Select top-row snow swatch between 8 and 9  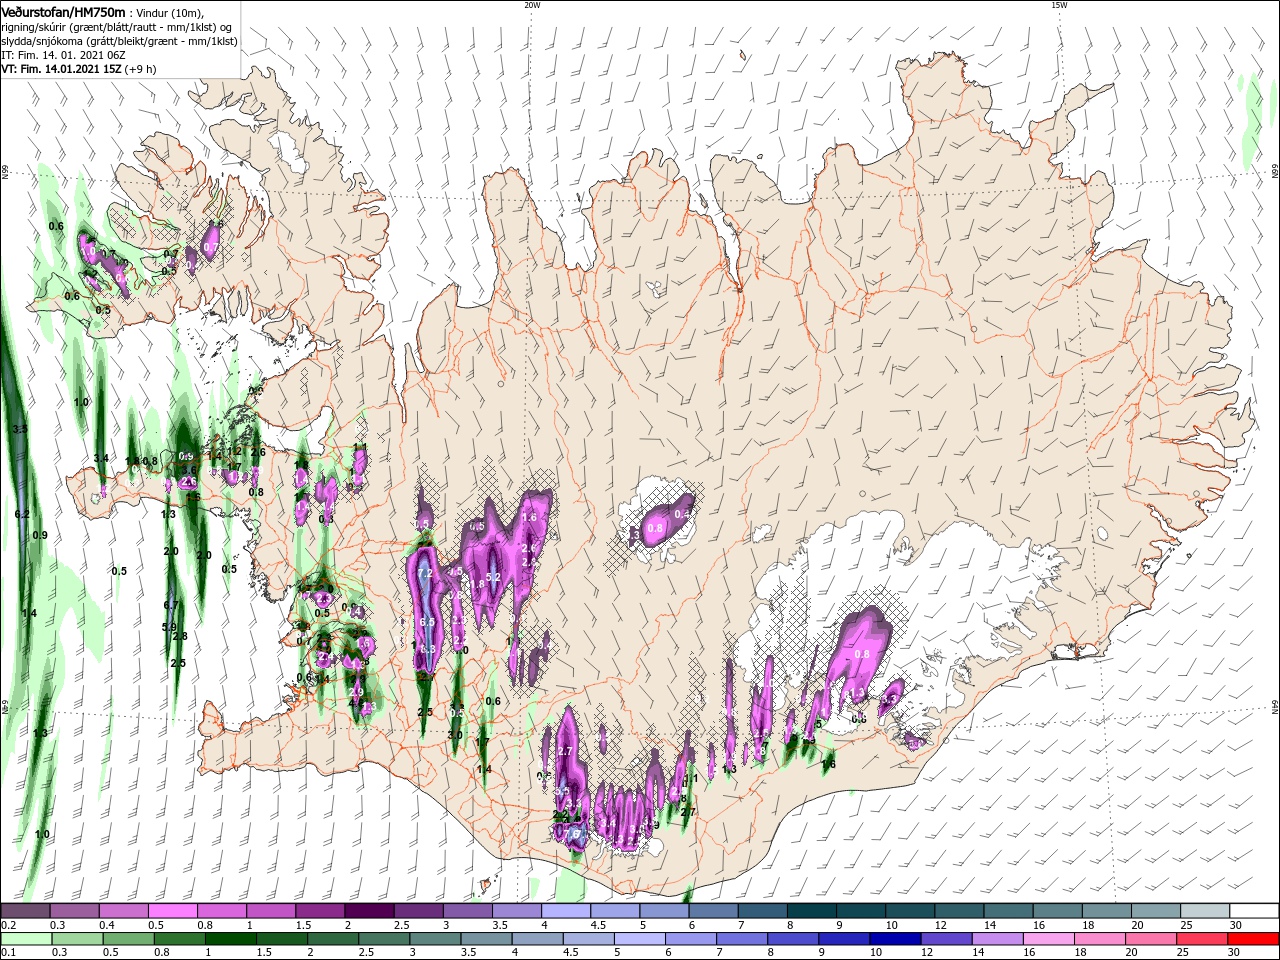(x=812, y=911)
